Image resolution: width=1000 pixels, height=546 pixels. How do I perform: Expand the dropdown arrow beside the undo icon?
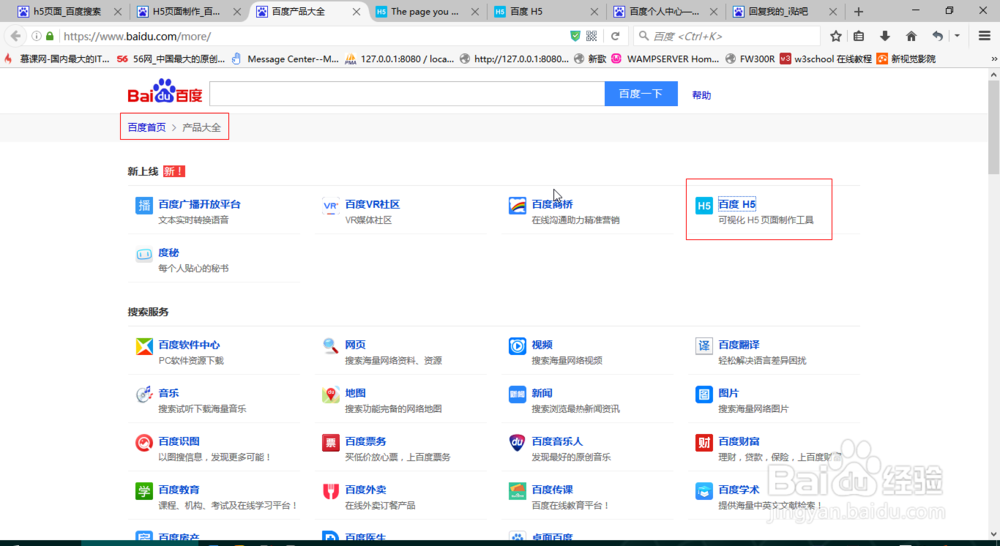[957, 36]
